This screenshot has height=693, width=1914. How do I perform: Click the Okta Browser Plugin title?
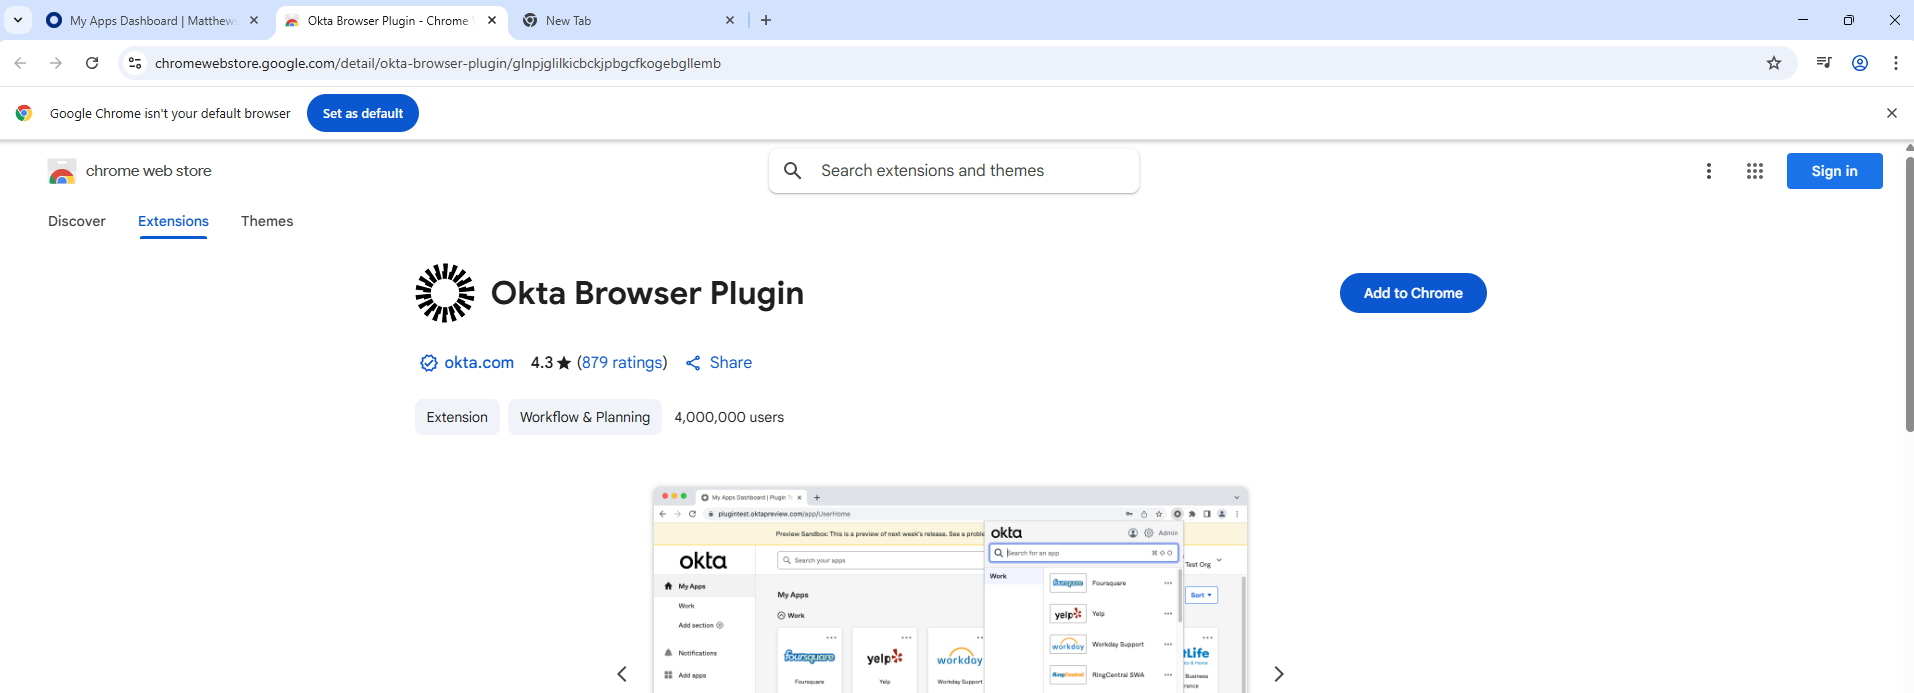[x=647, y=293]
